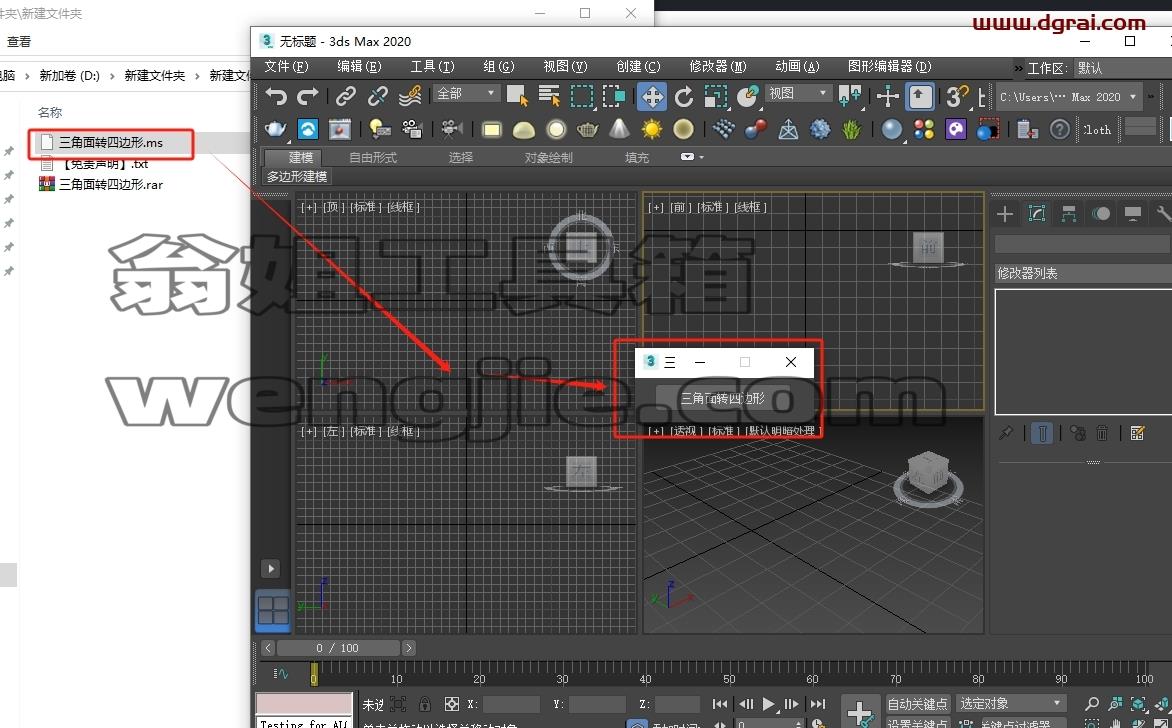The image size is (1172, 728).
Task: Activate the Select and Scale tool
Action: coord(716,96)
